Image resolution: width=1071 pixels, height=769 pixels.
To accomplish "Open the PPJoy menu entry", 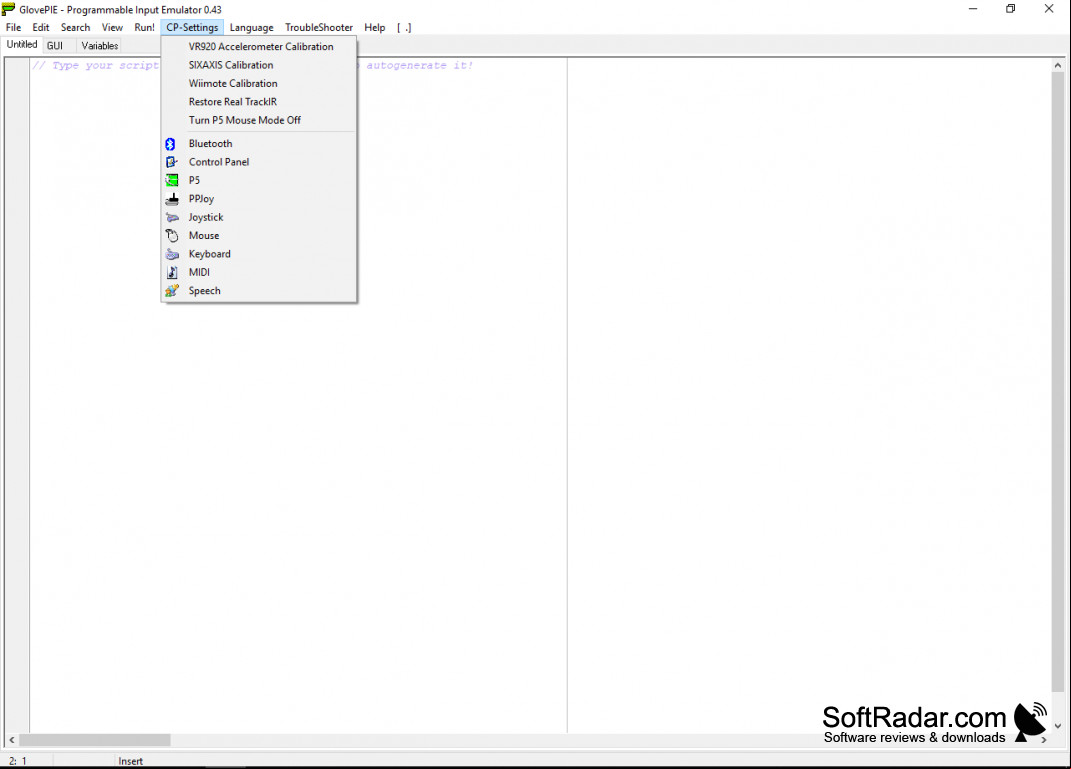I will [x=260, y=199].
